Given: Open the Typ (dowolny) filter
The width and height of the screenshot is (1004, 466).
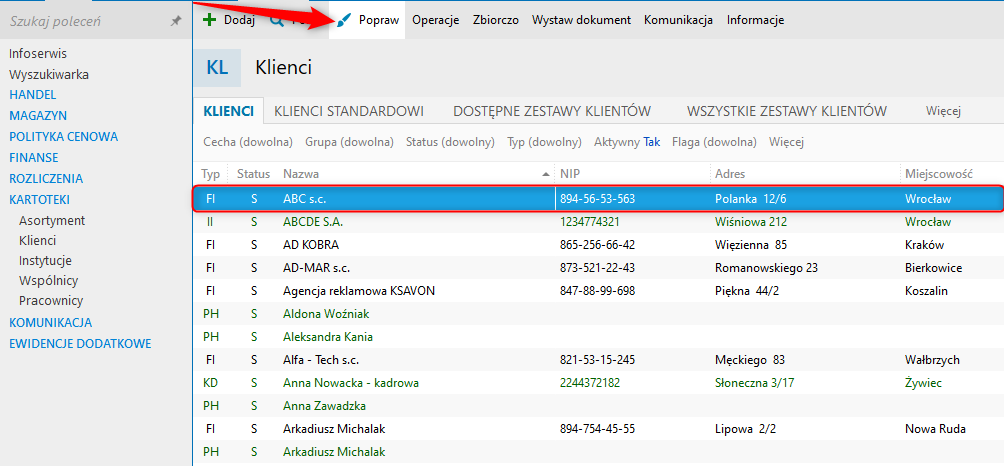Looking at the screenshot, I should (544, 142).
